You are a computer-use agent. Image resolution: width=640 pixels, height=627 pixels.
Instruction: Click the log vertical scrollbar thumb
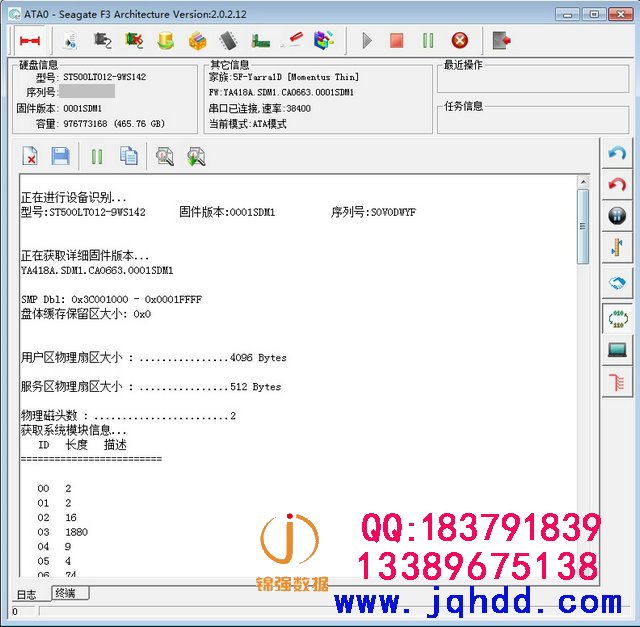583,226
